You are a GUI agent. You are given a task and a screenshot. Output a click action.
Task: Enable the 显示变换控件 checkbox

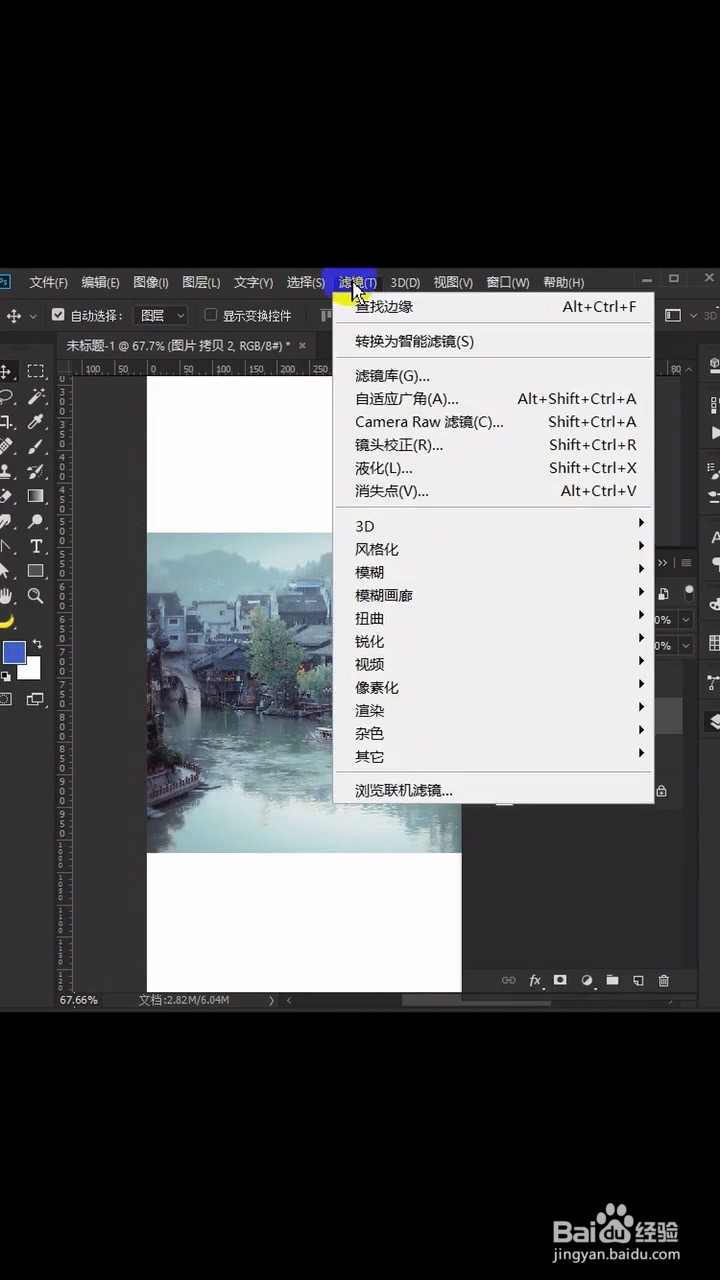click(210, 315)
